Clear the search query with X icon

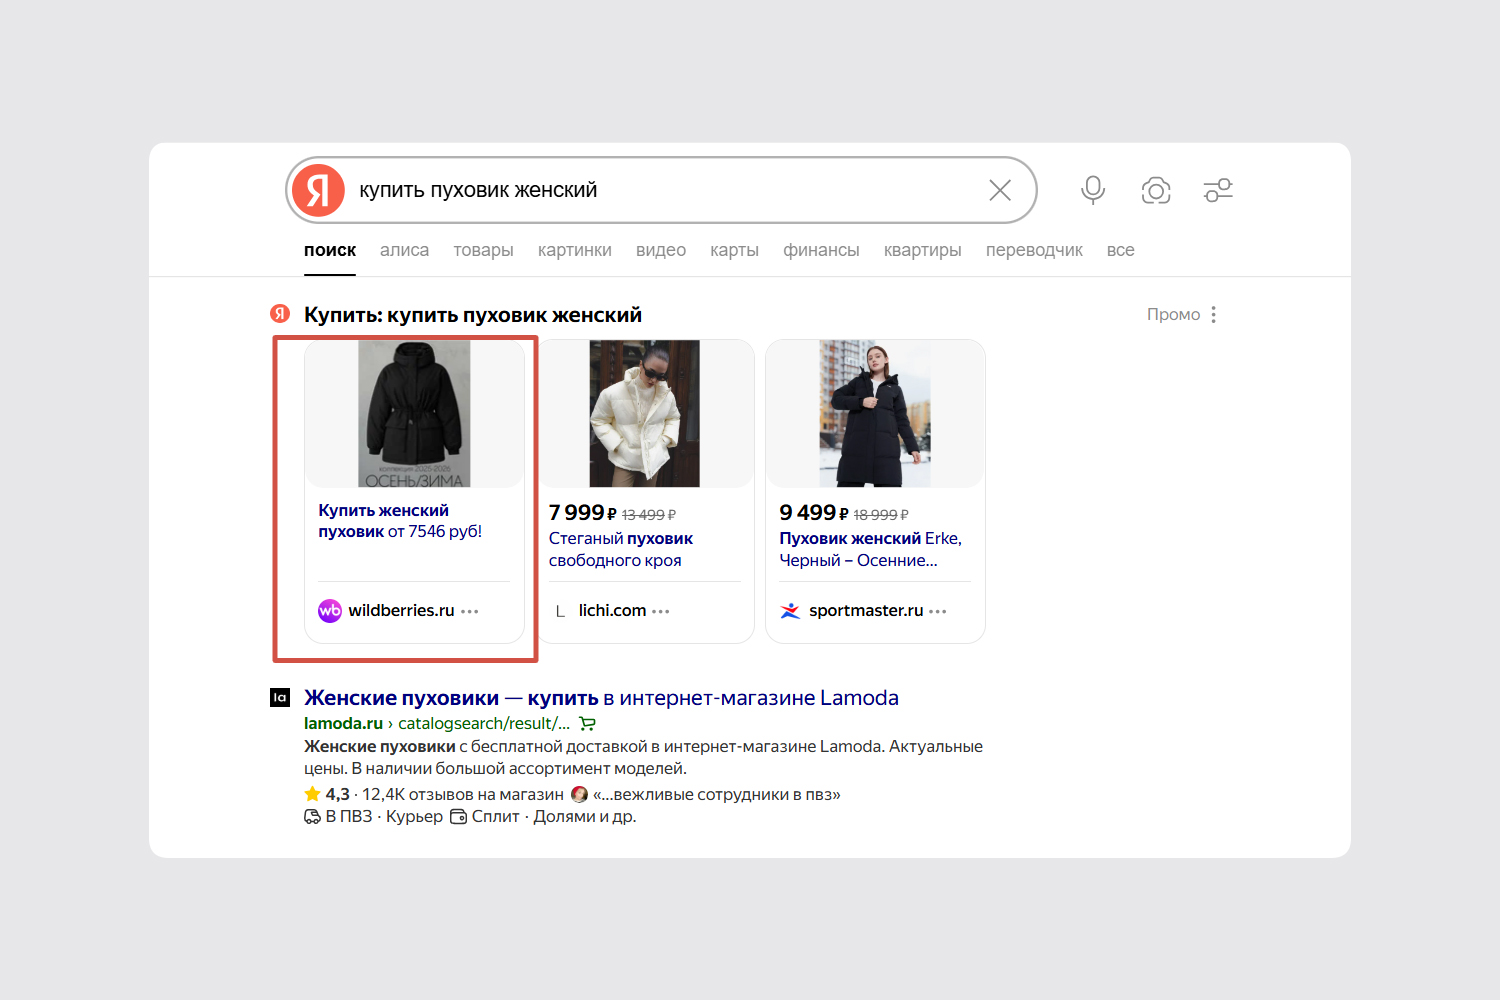click(999, 190)
